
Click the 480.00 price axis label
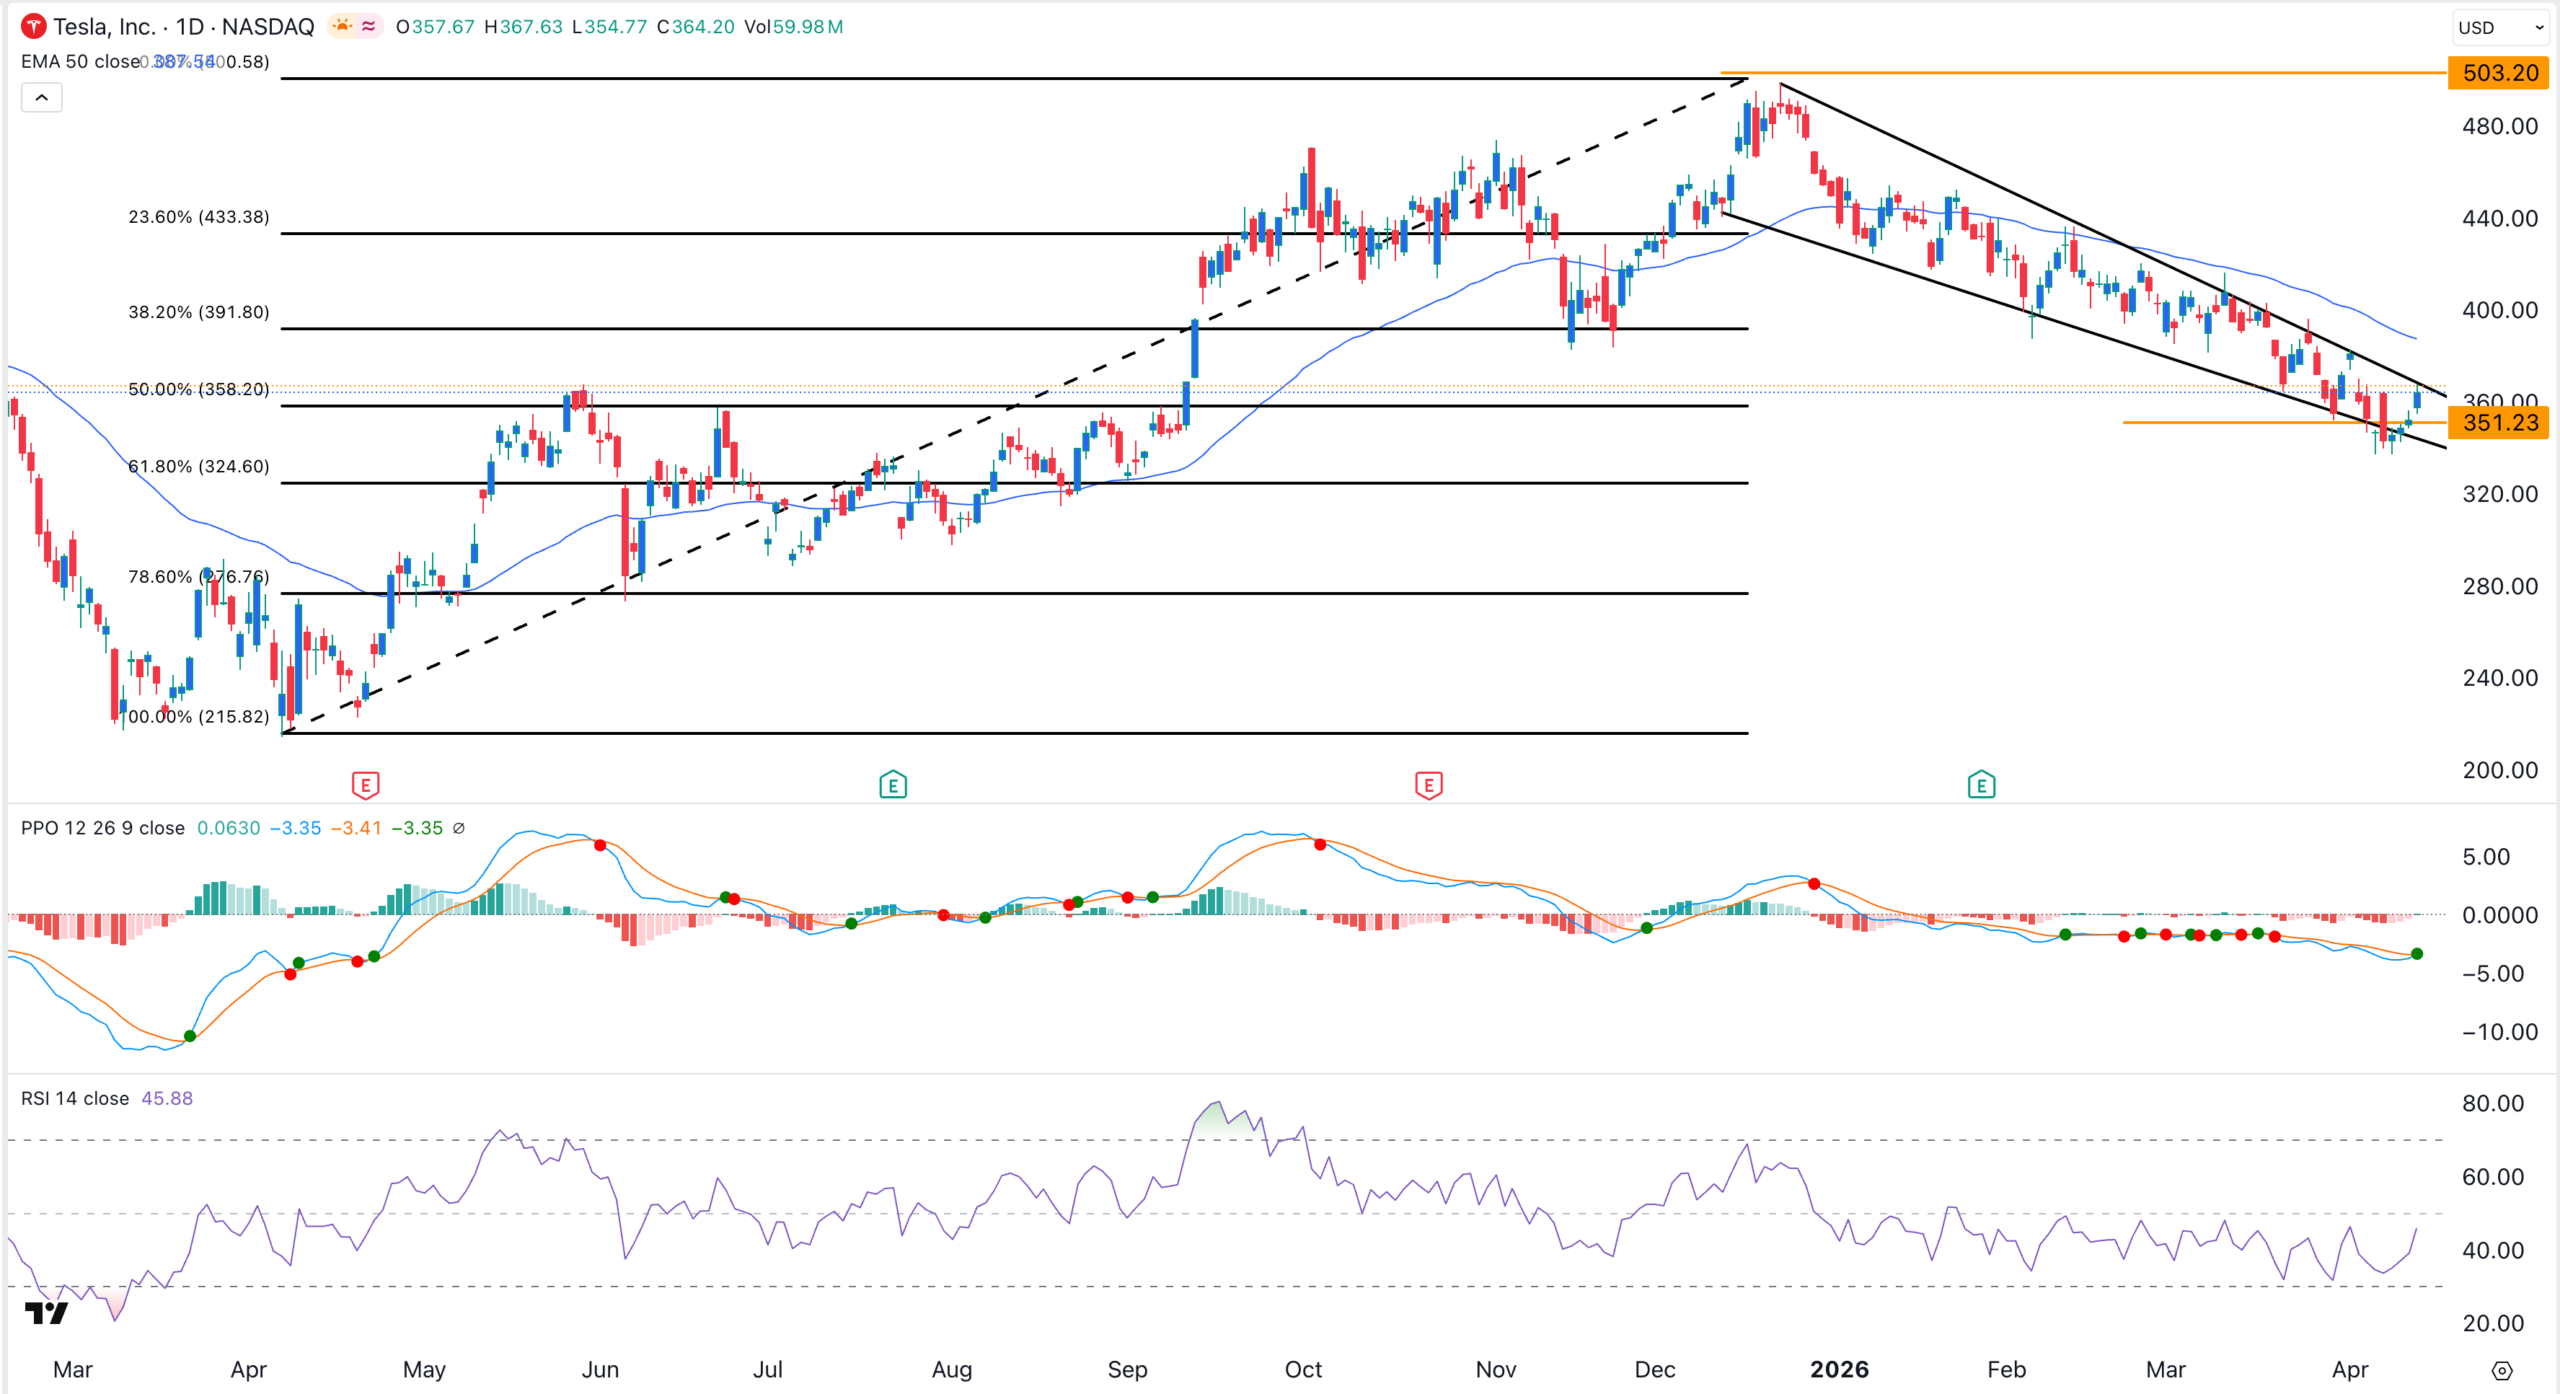[2500, 126]
